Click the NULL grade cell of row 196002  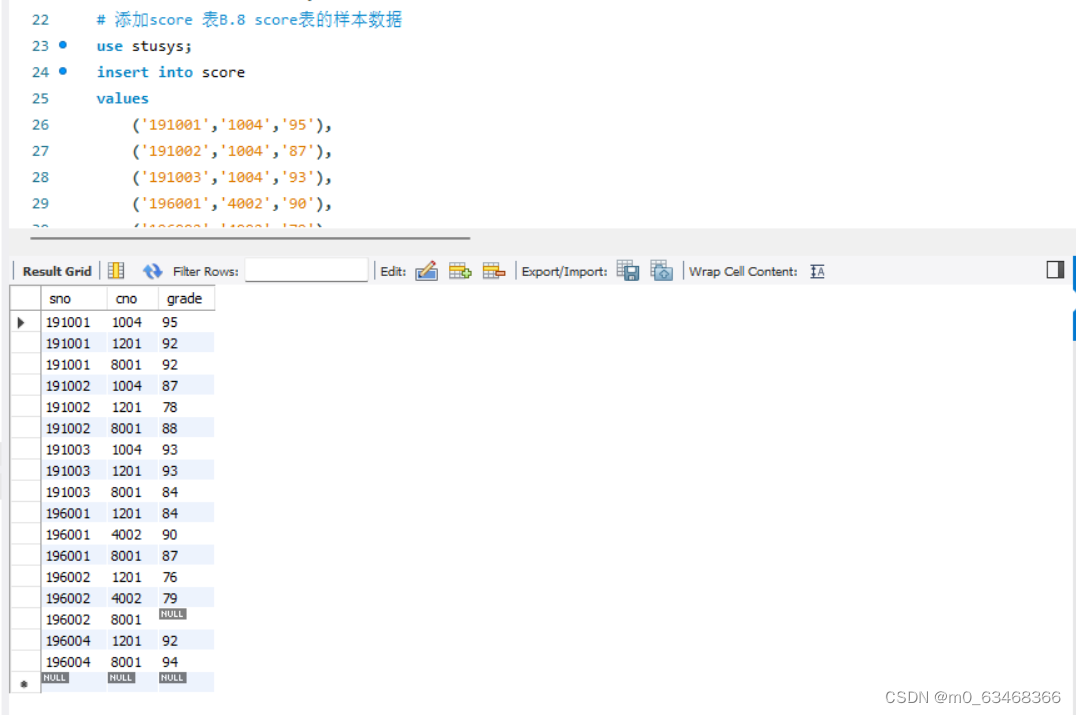coord(172,614)
